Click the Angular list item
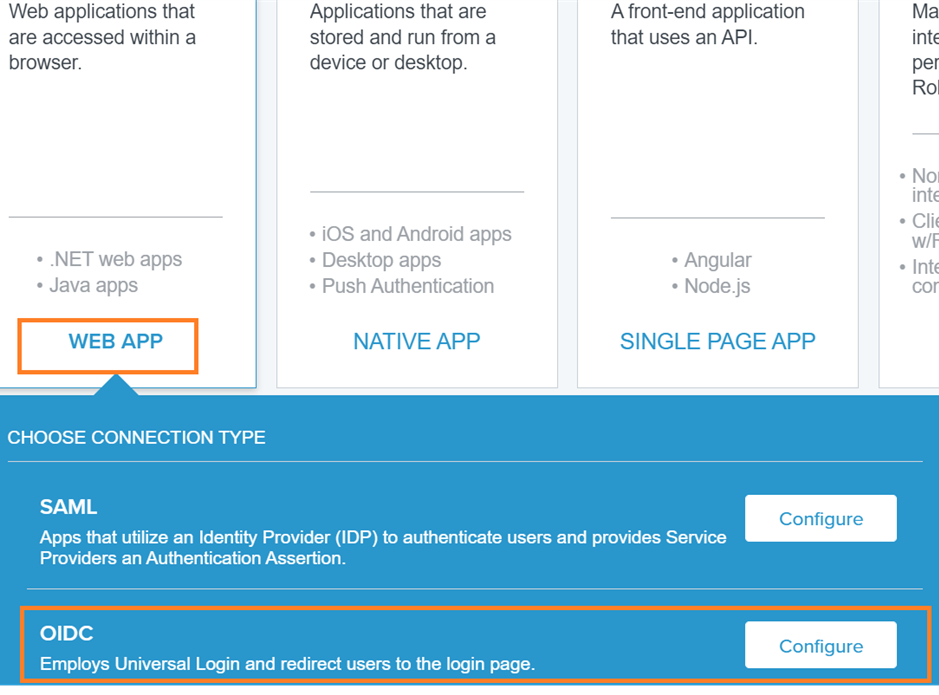The image size is (939, 695). tap(712, 259)
